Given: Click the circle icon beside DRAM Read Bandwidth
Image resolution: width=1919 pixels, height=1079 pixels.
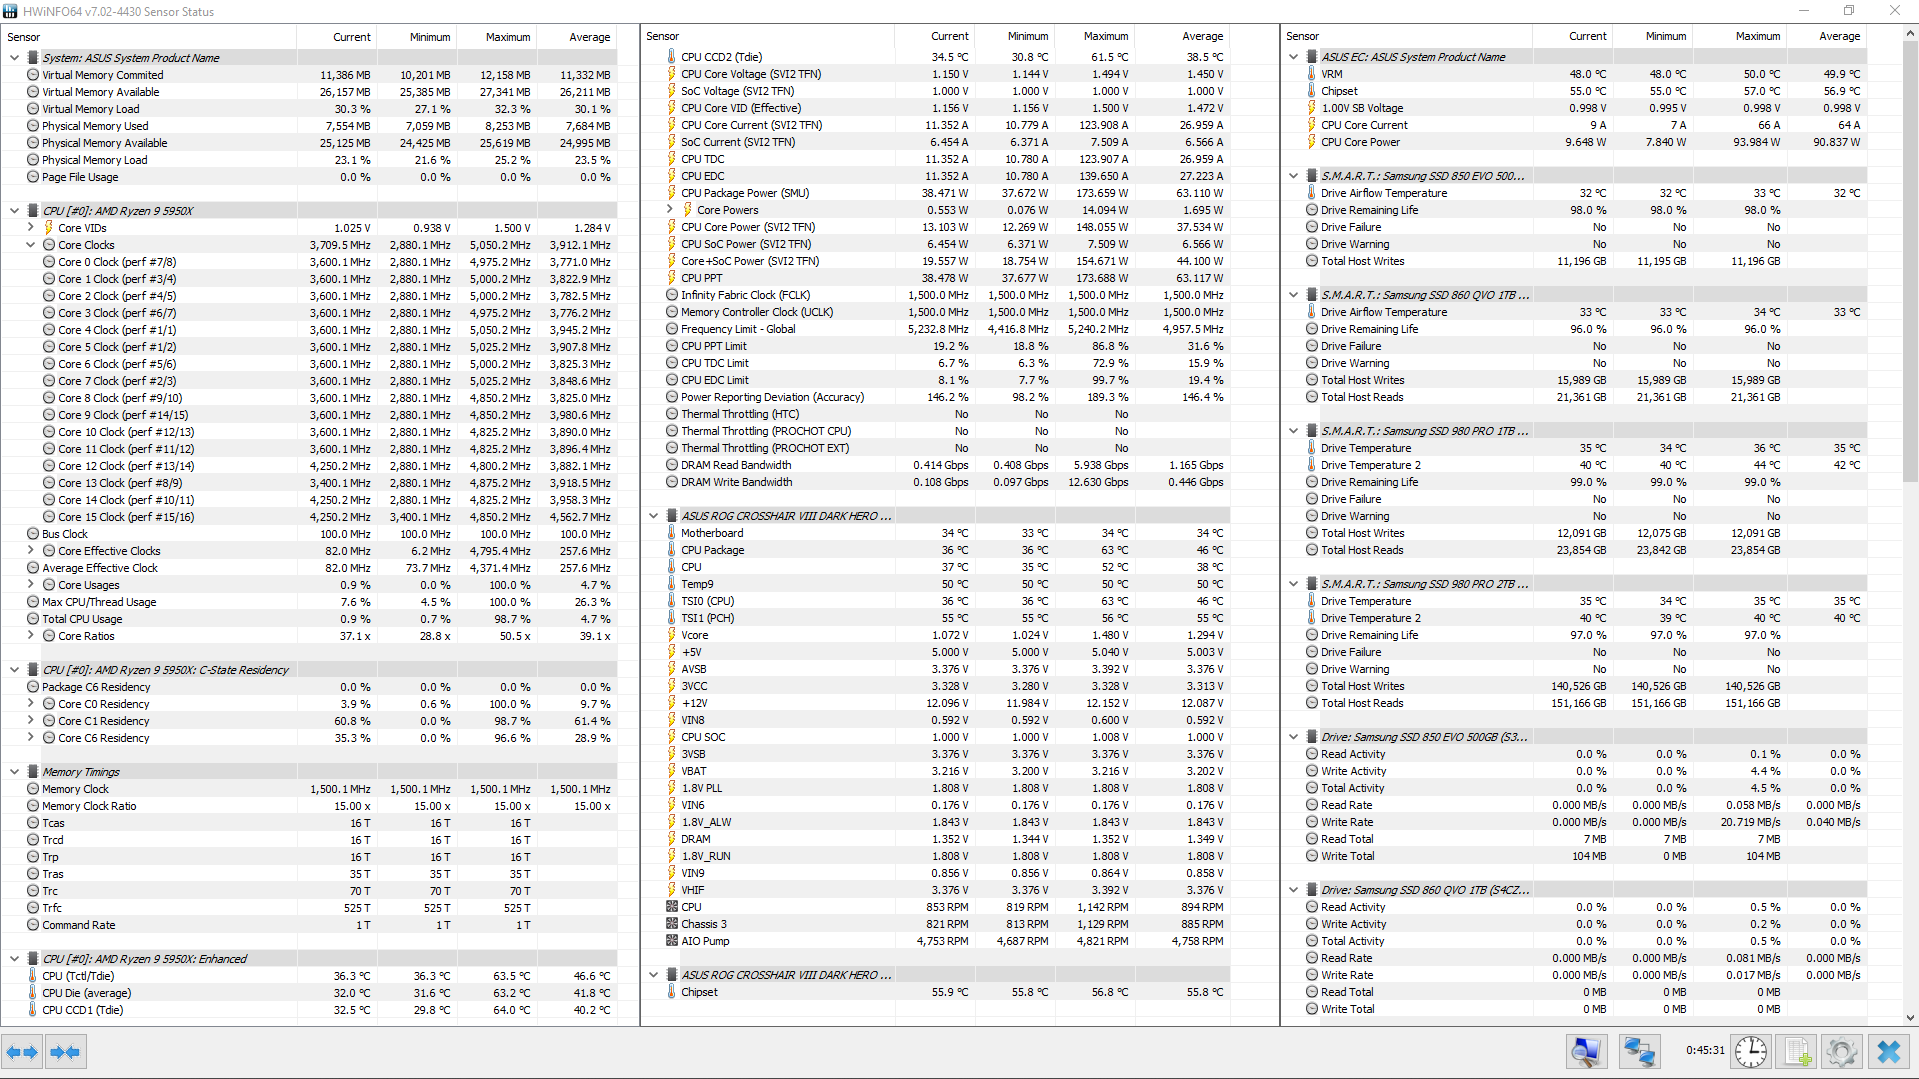Looking at the screenshot, I should [x=672, y=465].
